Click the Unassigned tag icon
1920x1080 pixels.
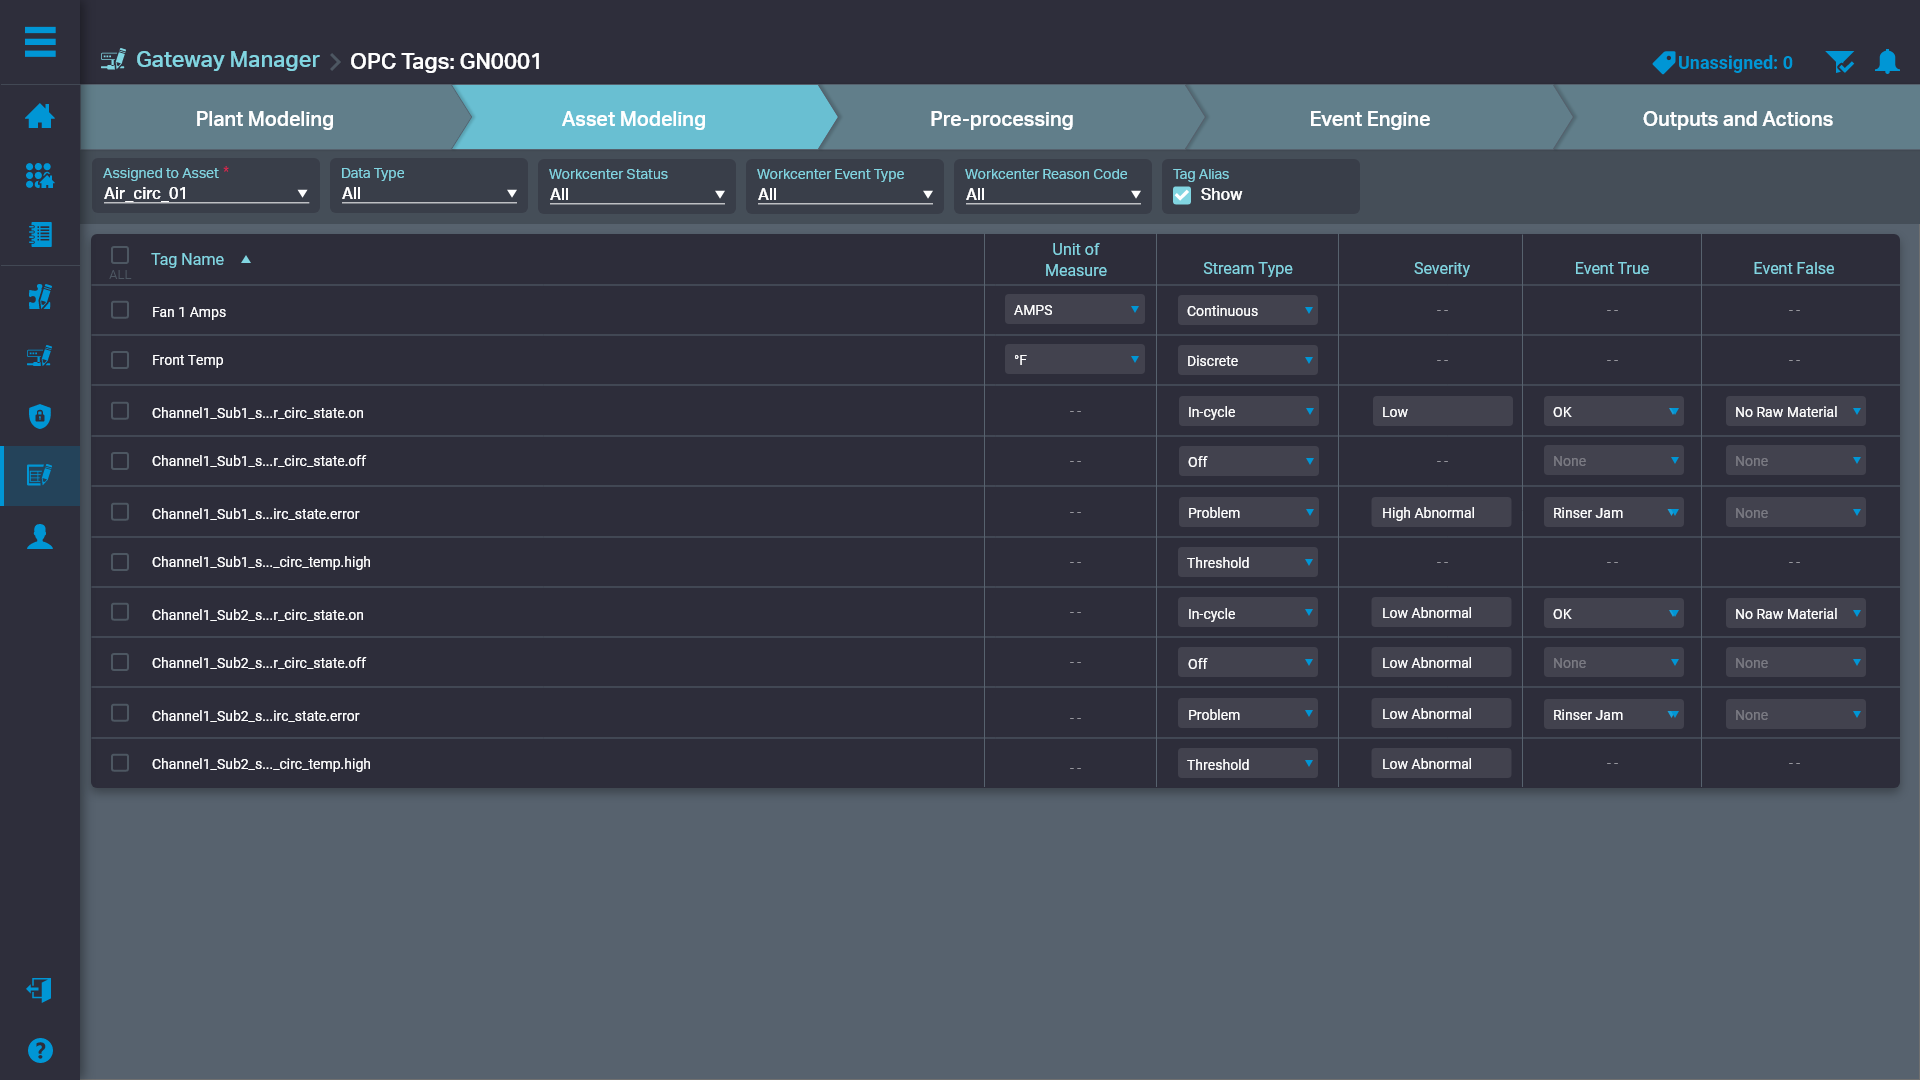pyautogui.click(x=1663, y=63)
